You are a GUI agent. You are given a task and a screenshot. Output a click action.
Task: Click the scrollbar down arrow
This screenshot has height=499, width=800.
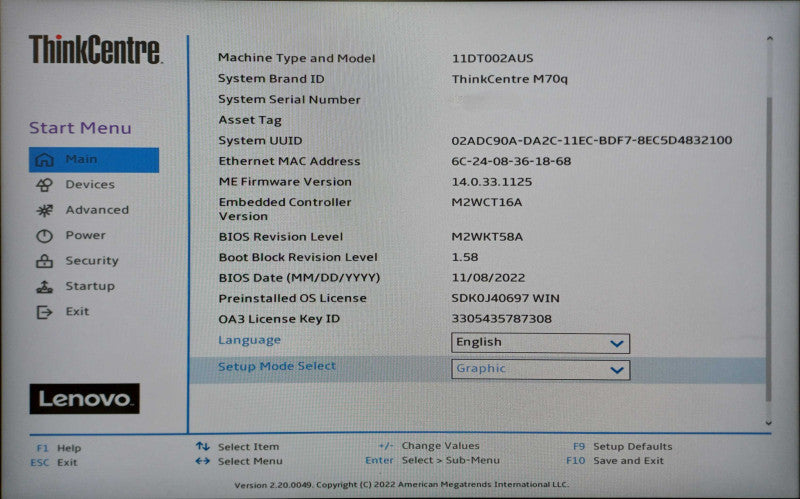point(769,423)
